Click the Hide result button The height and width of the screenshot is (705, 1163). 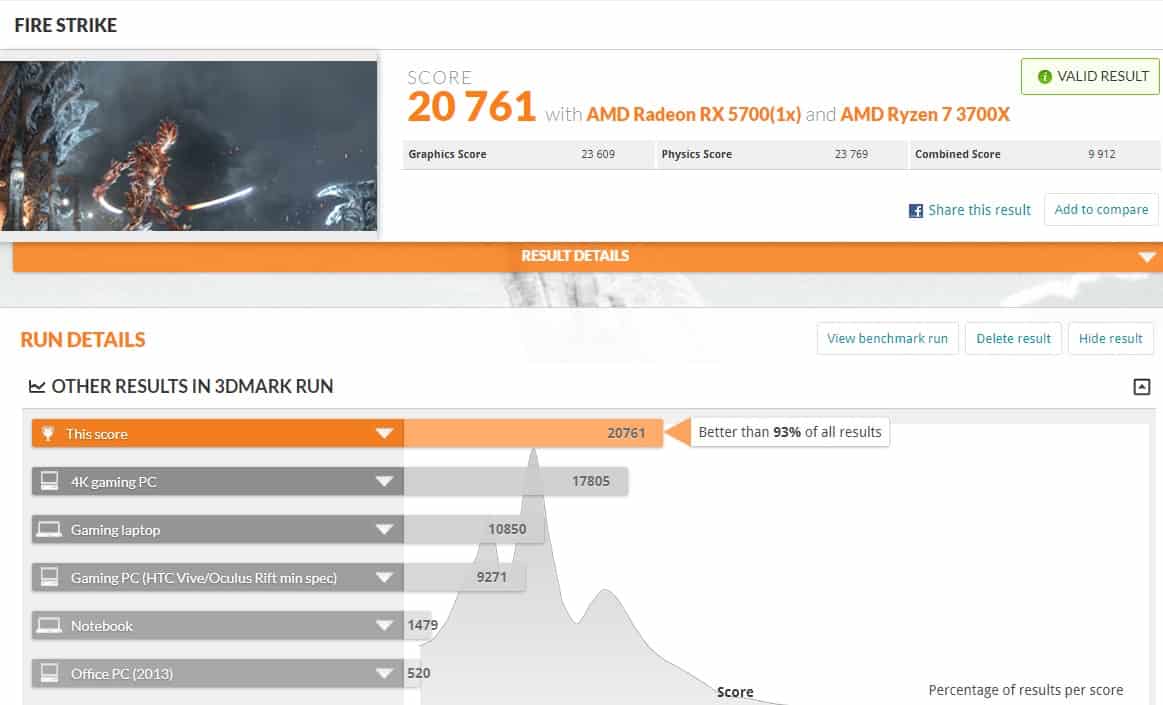1110,338
